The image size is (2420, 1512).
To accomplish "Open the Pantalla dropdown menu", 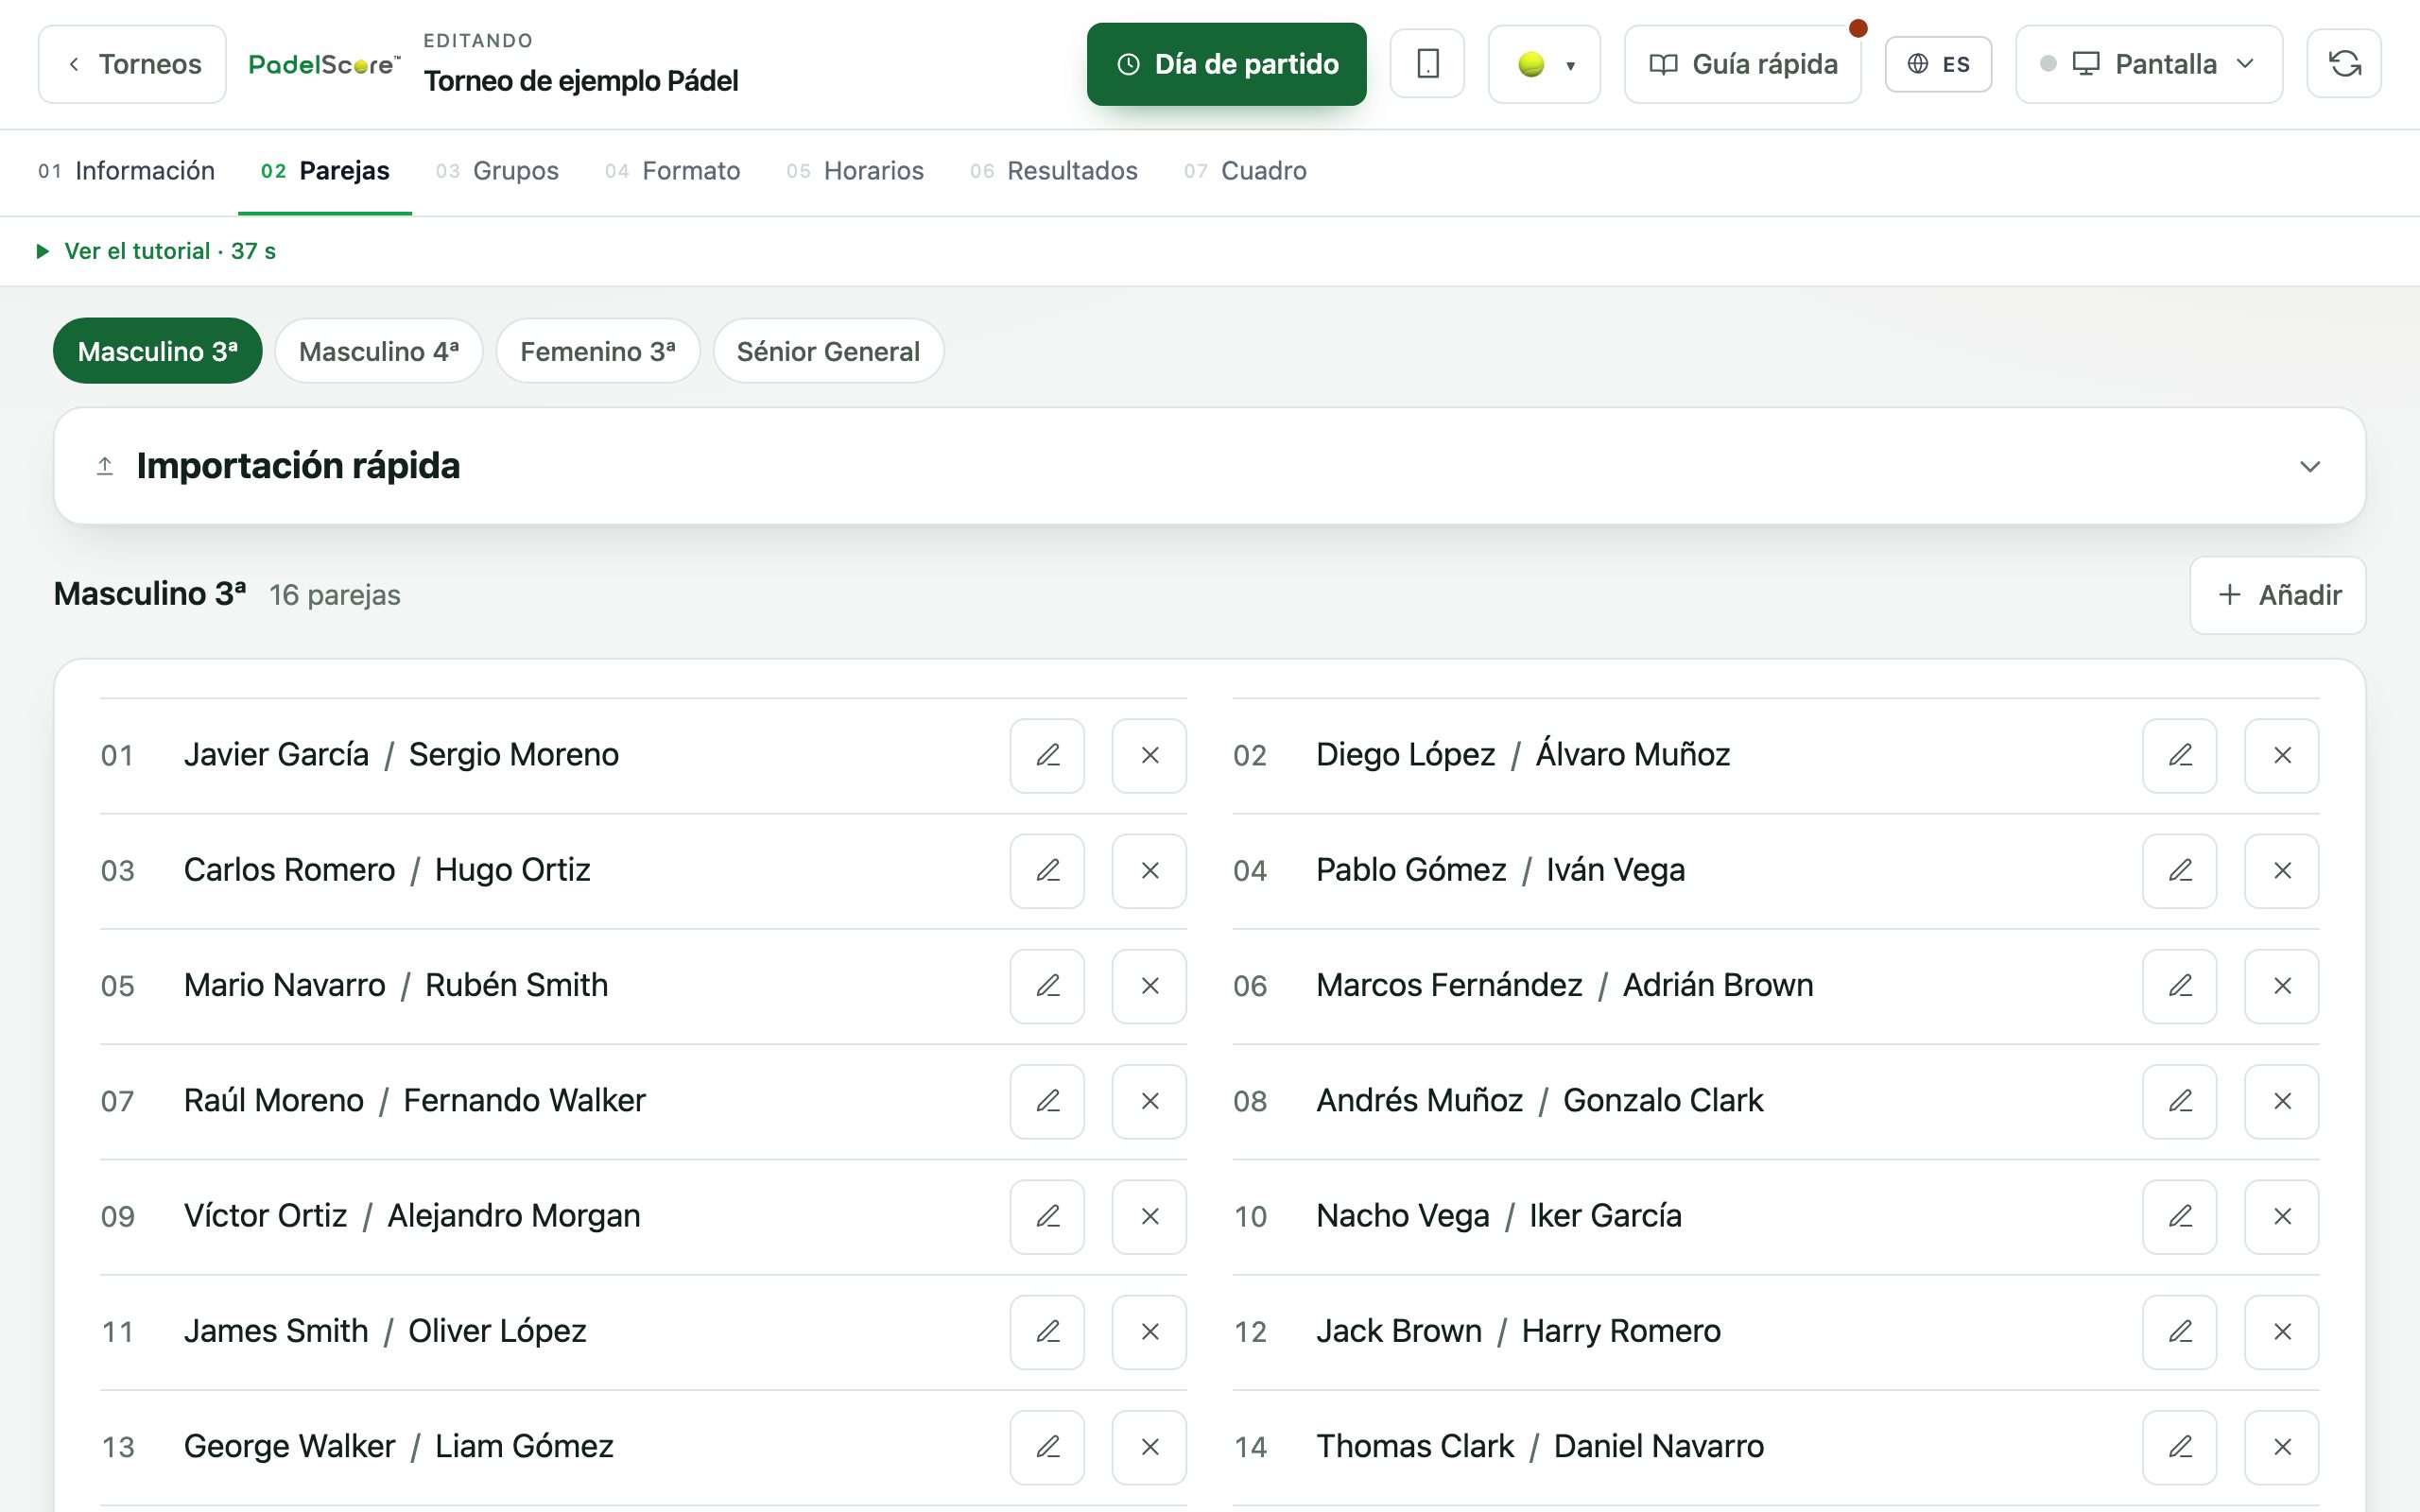I will 2148,64.
